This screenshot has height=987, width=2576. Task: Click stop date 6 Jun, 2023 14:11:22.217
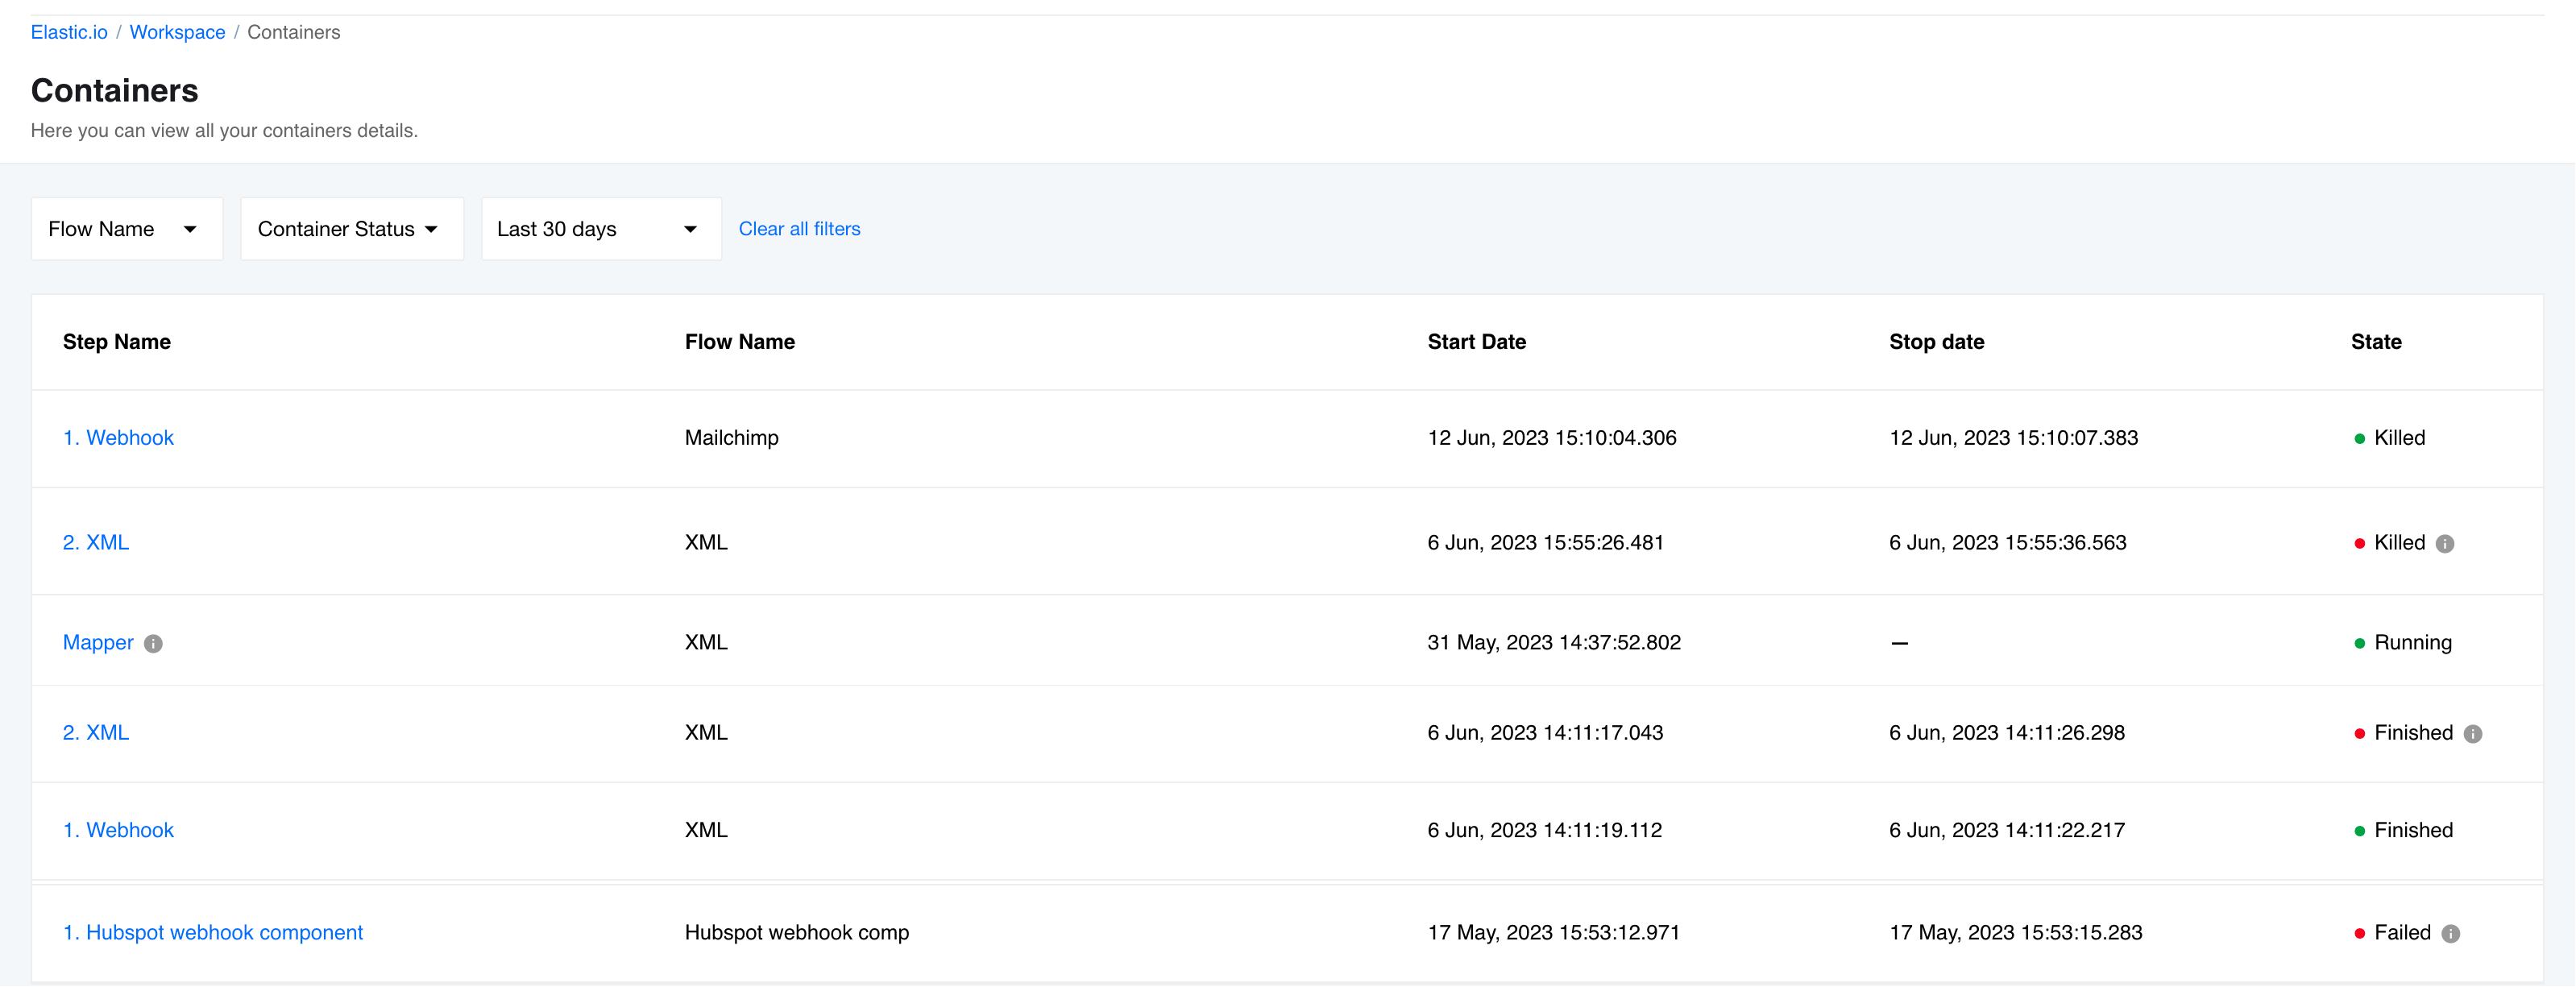point(2007,831)
